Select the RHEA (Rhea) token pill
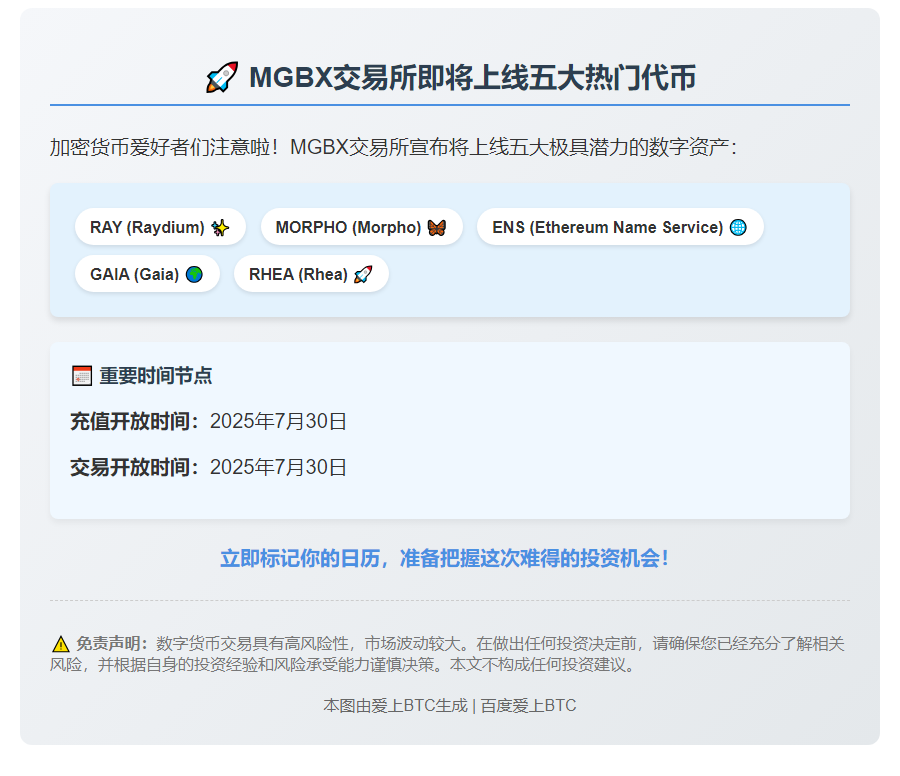 pyautogui.click(x=311, y=274)
